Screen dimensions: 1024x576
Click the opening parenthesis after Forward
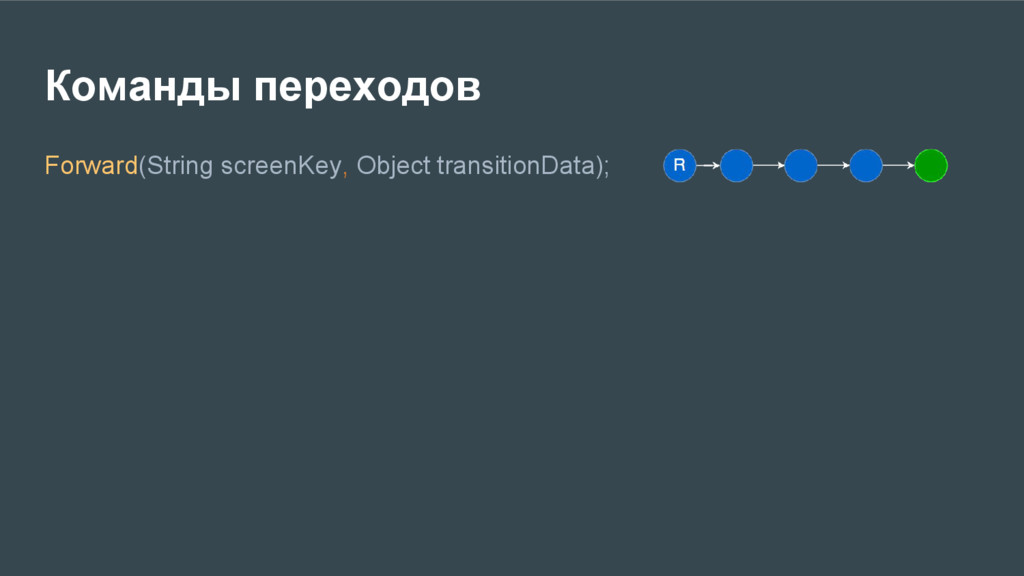(142, 167)
